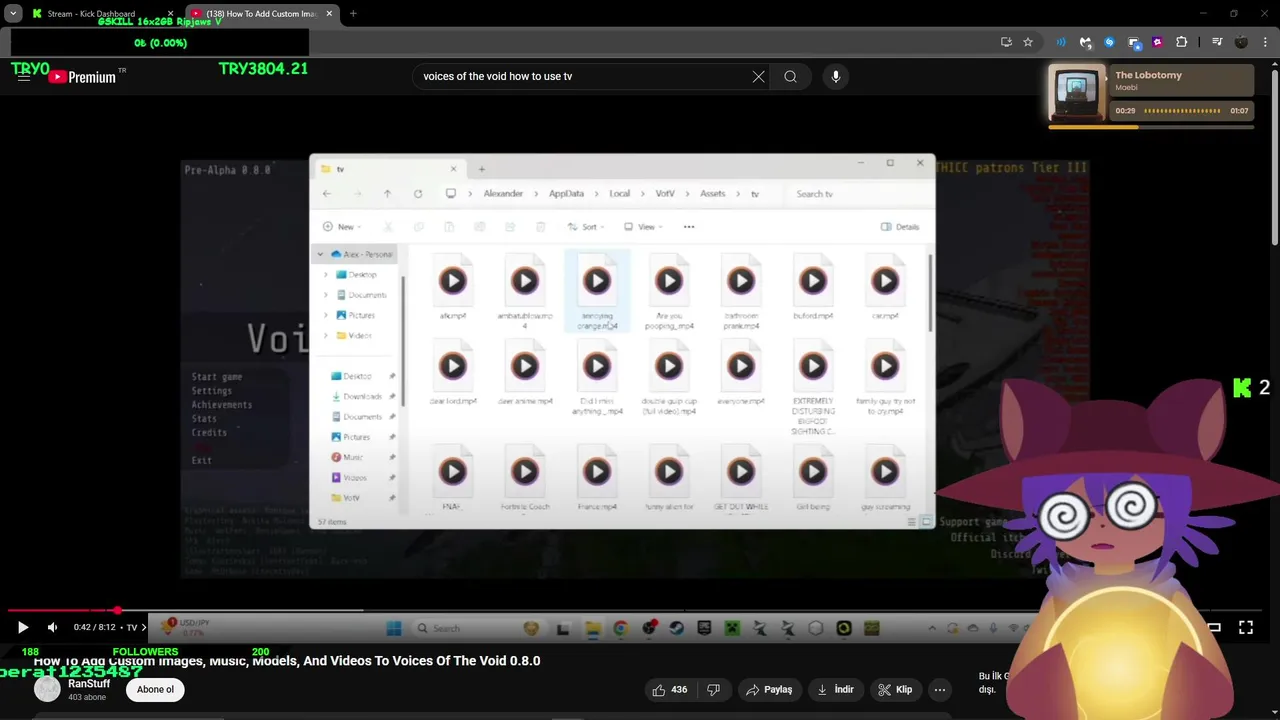Screen dimensions: 1280x720
Task: Toggle the Explorer Details pane
Action: [x=900, y=227]
